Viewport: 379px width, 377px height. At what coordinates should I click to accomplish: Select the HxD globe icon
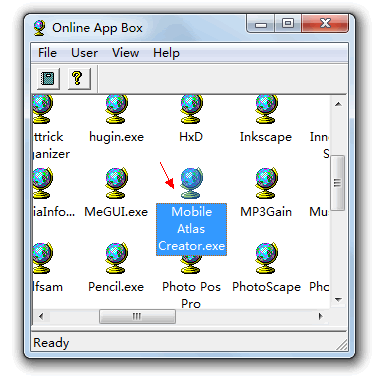coord(191,109)
